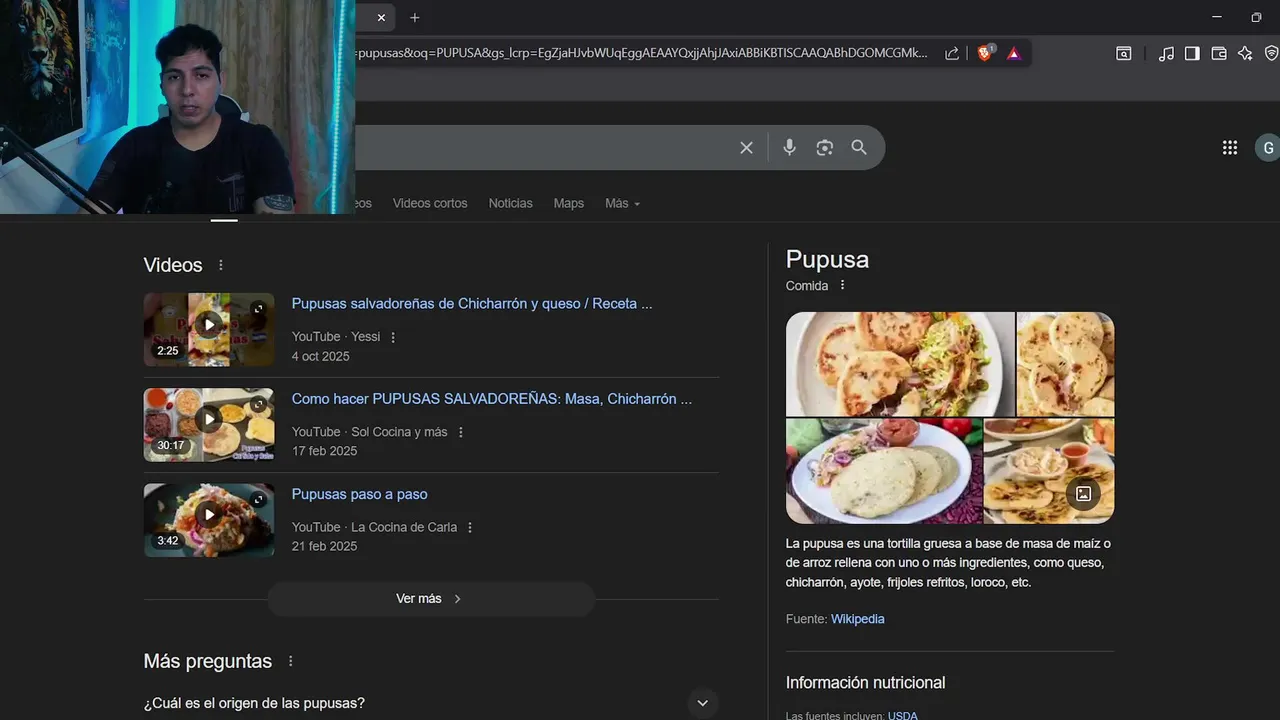Close the current browser tab
Image resolution: width=1280 pixels, height=720 pixels.
[381, 17]
